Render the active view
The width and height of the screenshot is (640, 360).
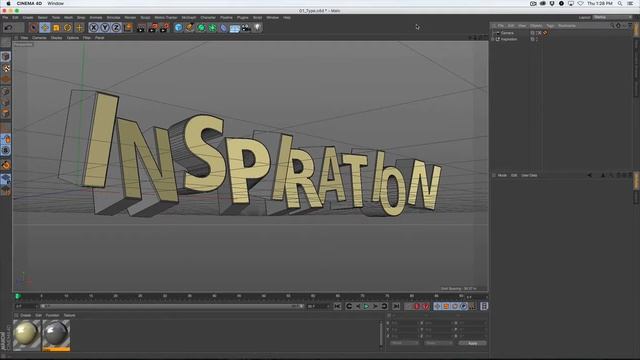point(141,28)
